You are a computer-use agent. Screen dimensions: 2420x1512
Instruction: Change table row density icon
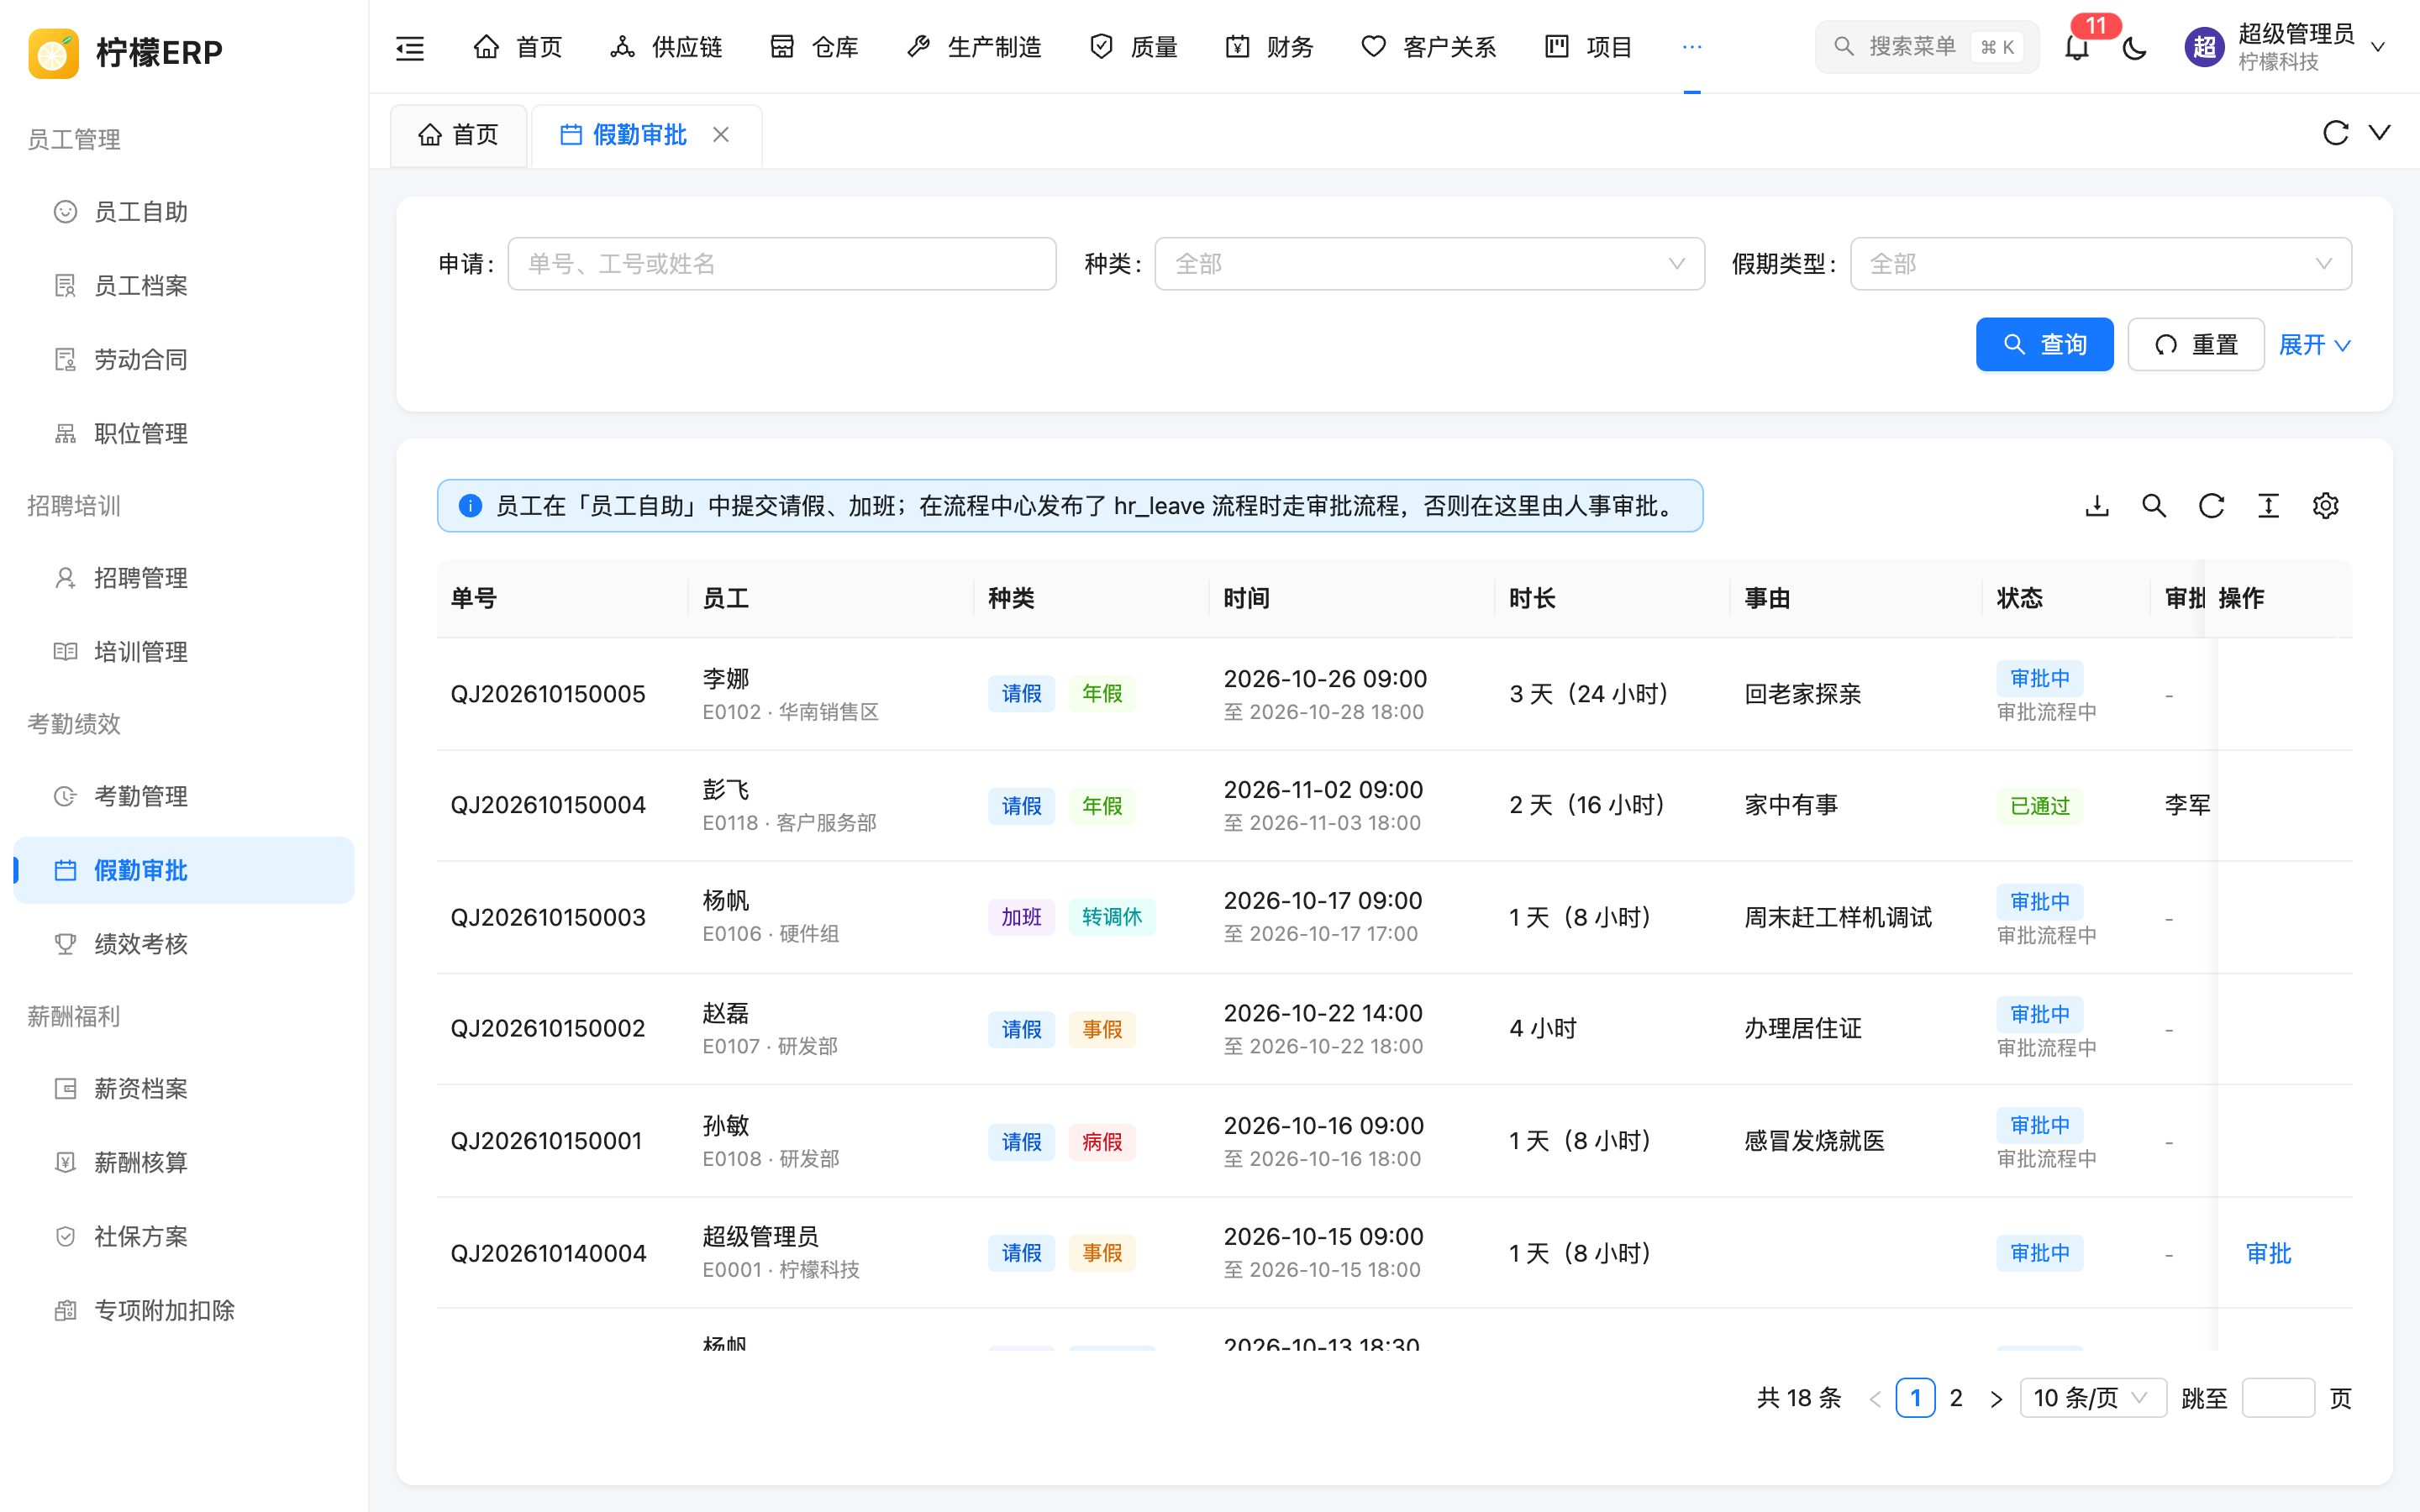(x=2268, y=506)
